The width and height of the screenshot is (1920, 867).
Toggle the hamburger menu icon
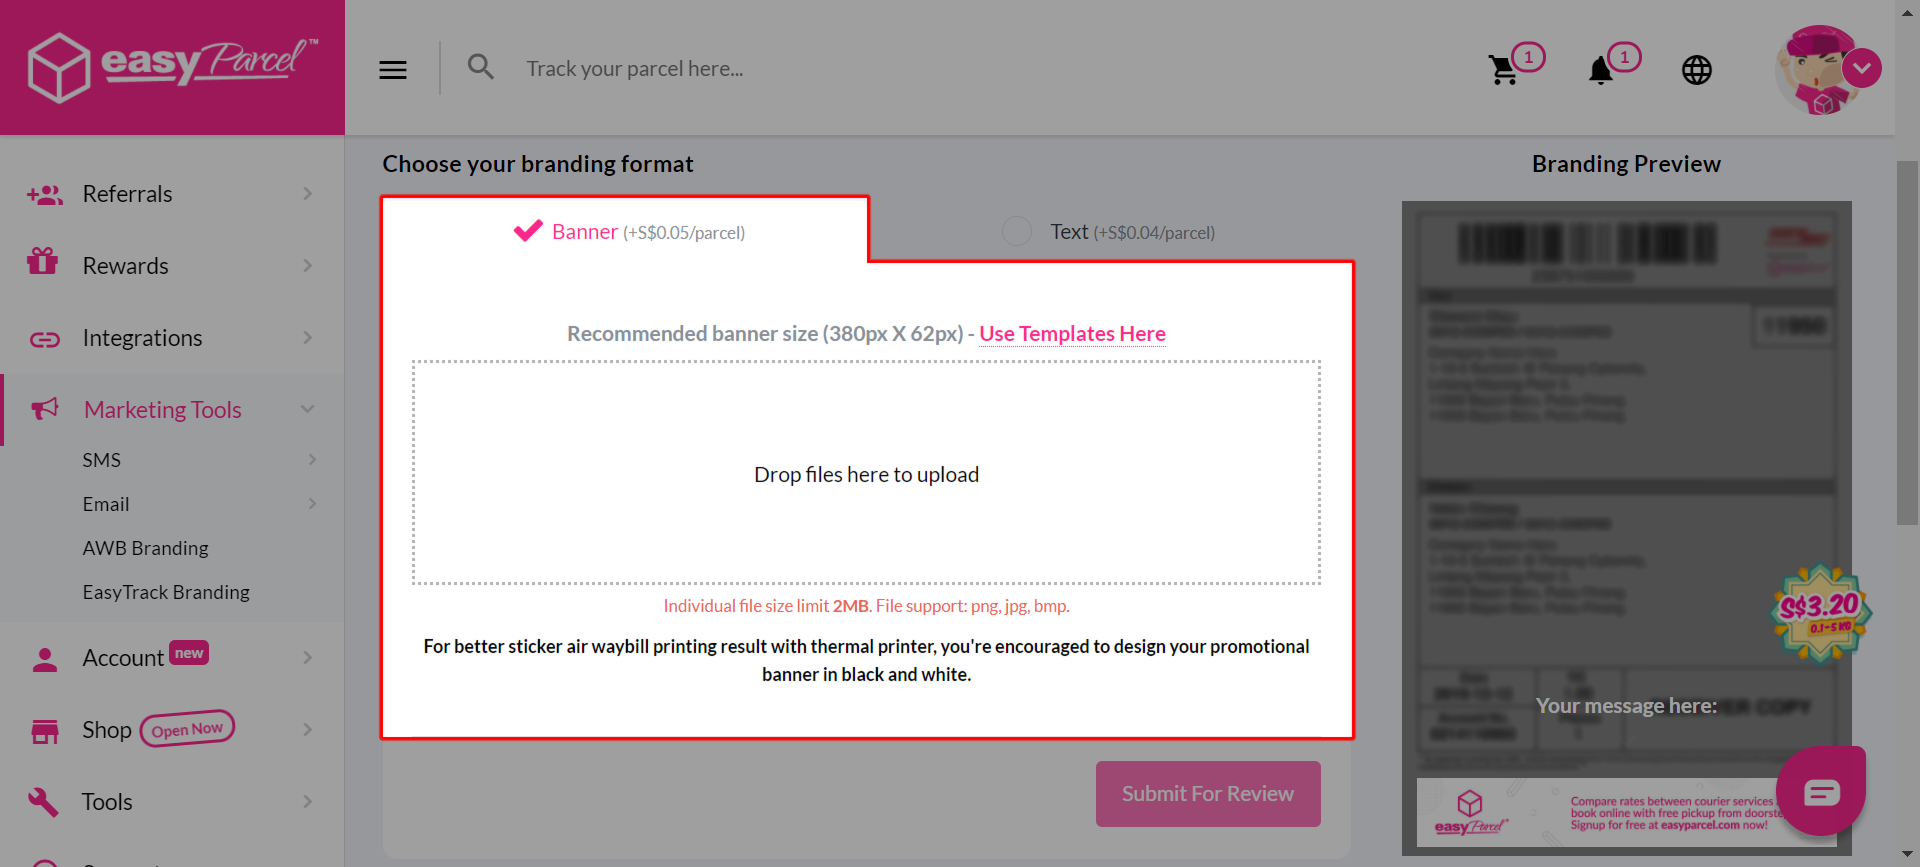coord(393,70)
